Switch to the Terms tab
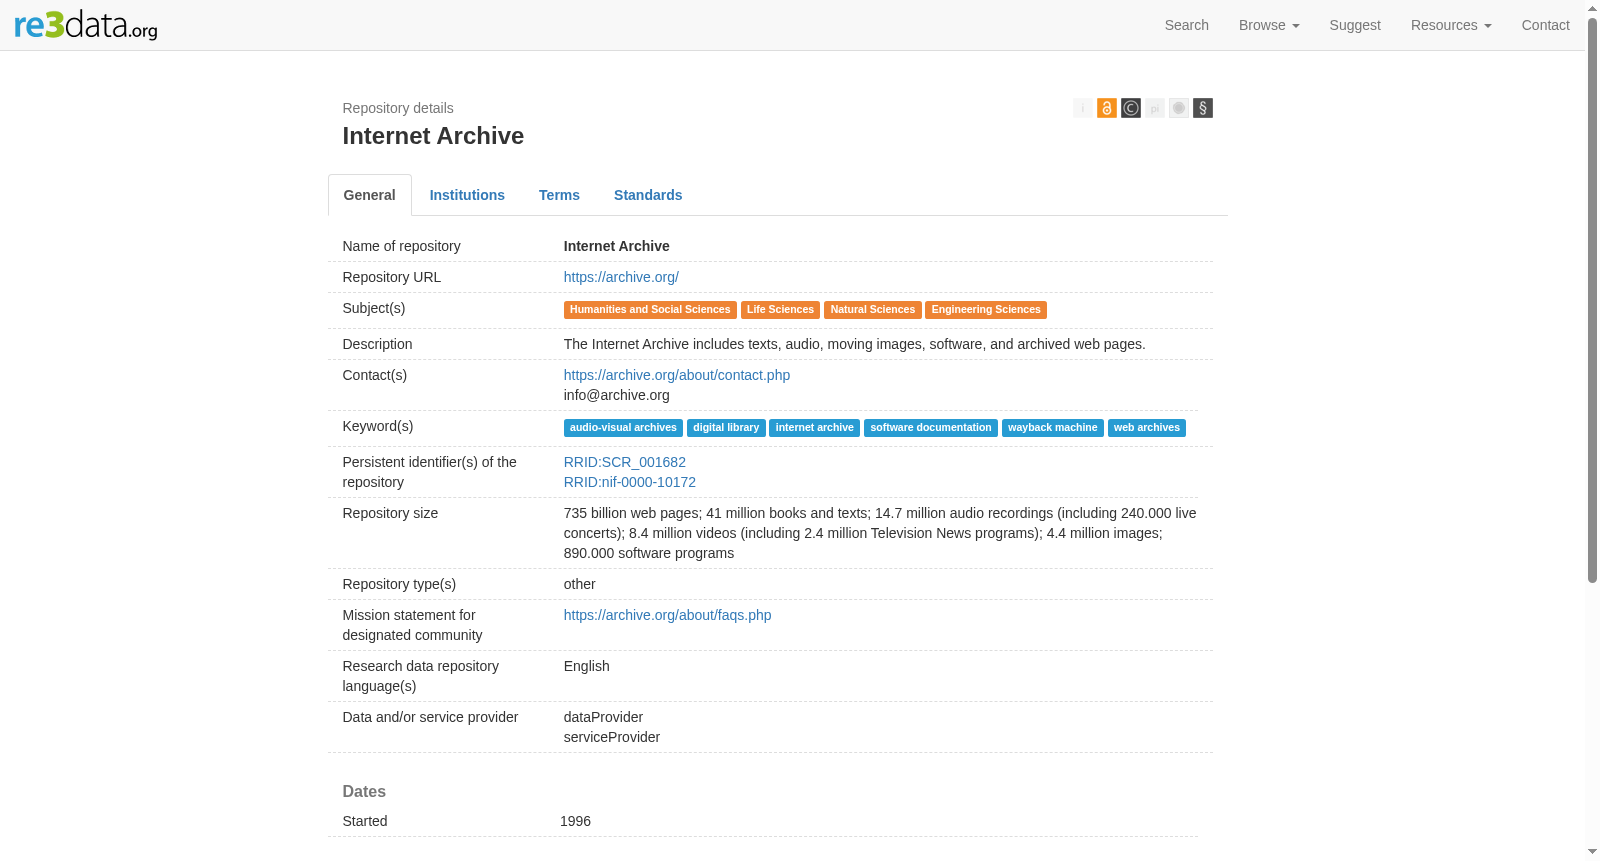Viewport: 1600px width, 861px height. 559,195
